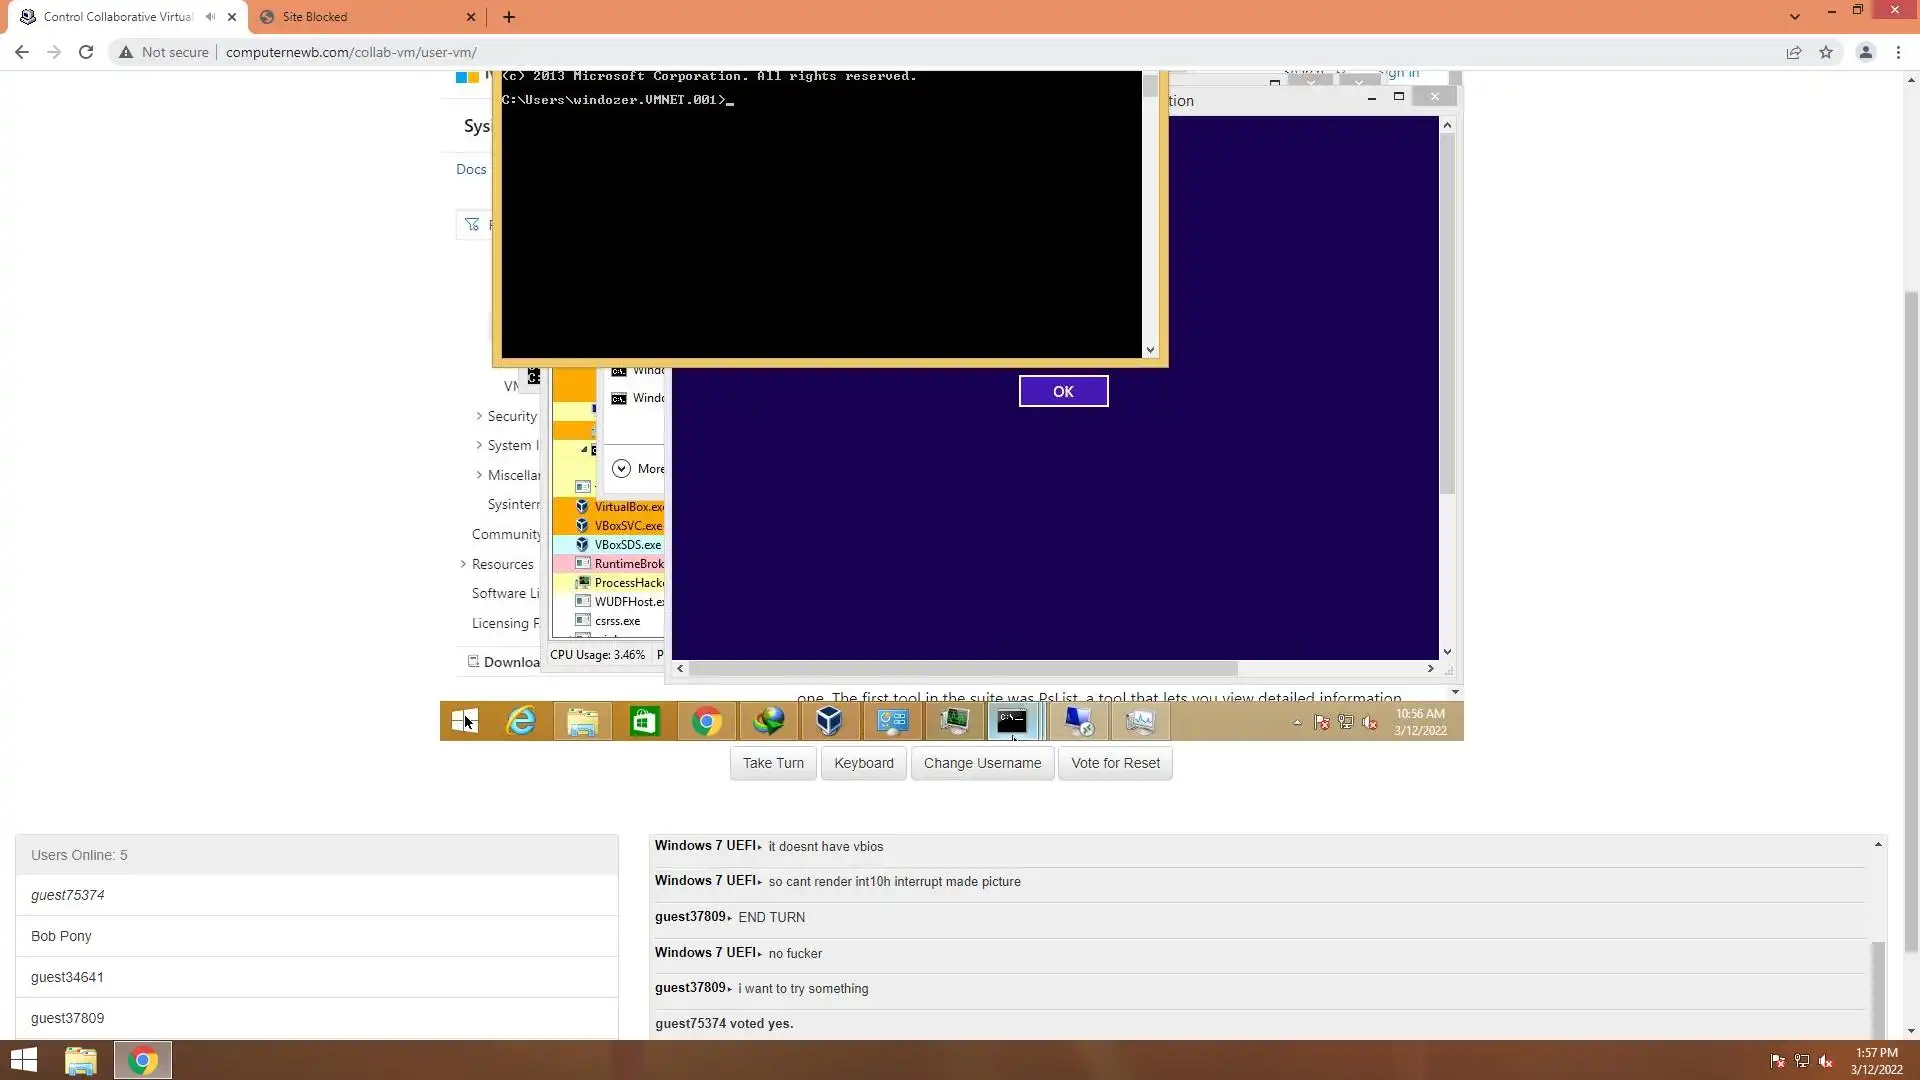
Task: Click the Vote for Reset button
Action: (1115, 763)
